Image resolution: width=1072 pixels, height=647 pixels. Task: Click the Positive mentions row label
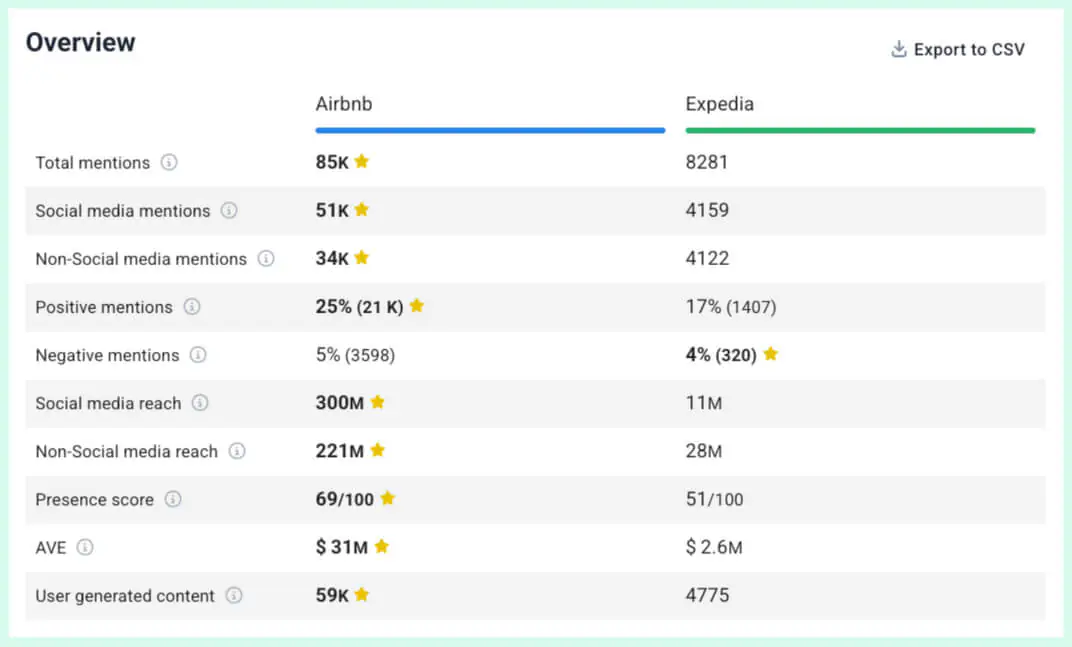[x=104, y=307]
